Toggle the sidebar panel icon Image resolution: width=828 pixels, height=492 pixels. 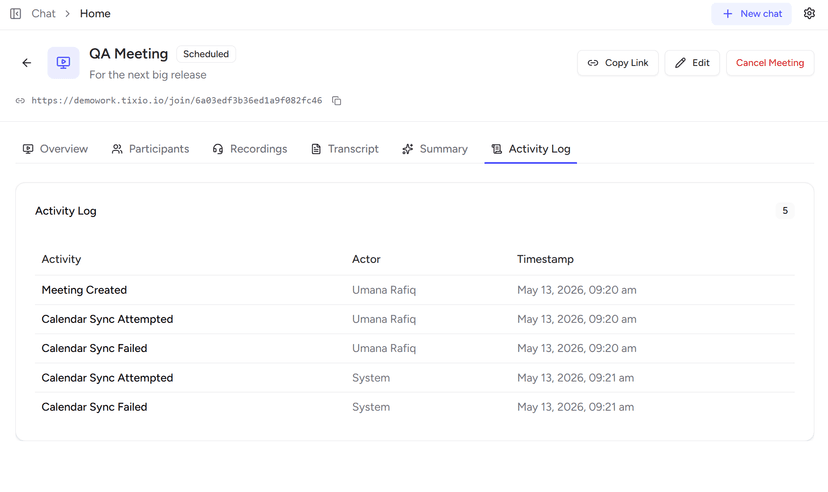[x=16, y=14]
